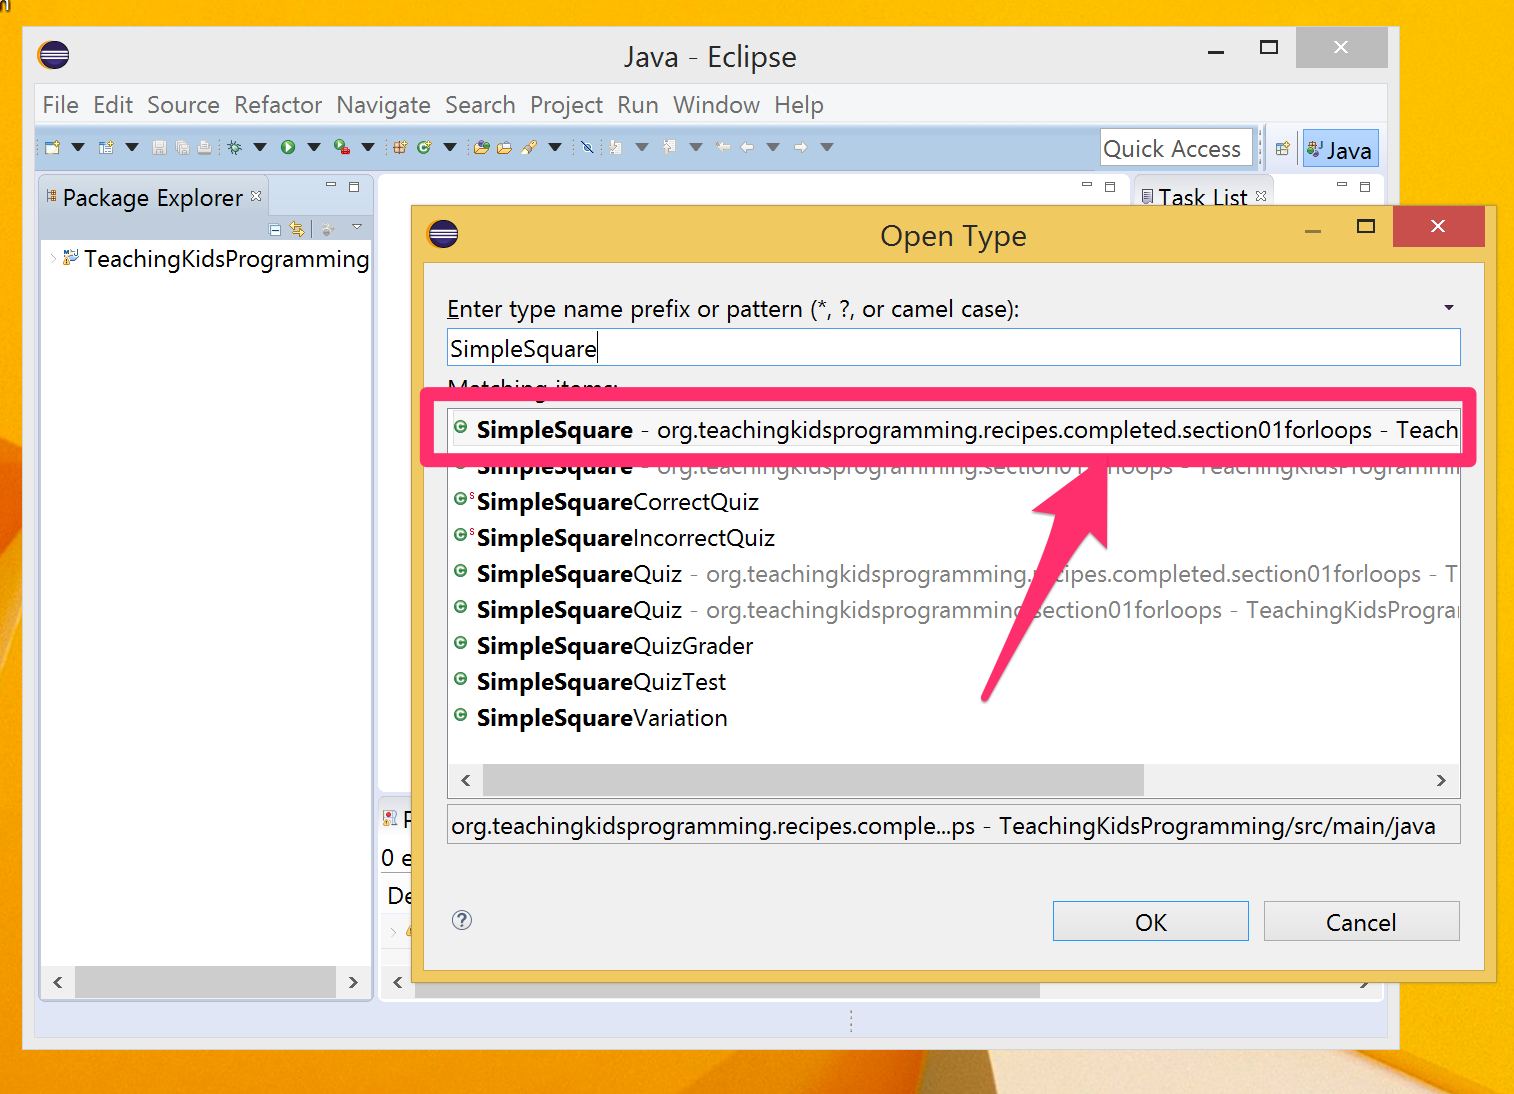Switch to the Java perspective button
This screenshot has width=1514, height=1094.
(x=1340, y=150)
